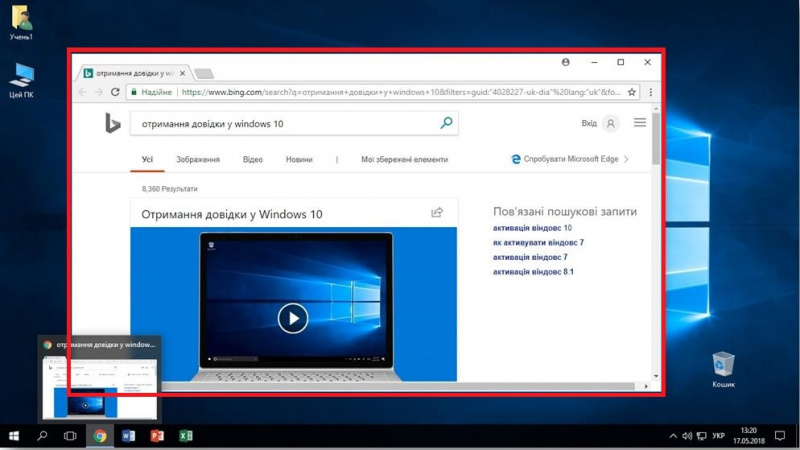
Task: Click the magnifier search icon in Bing
Action: [446, 124]
